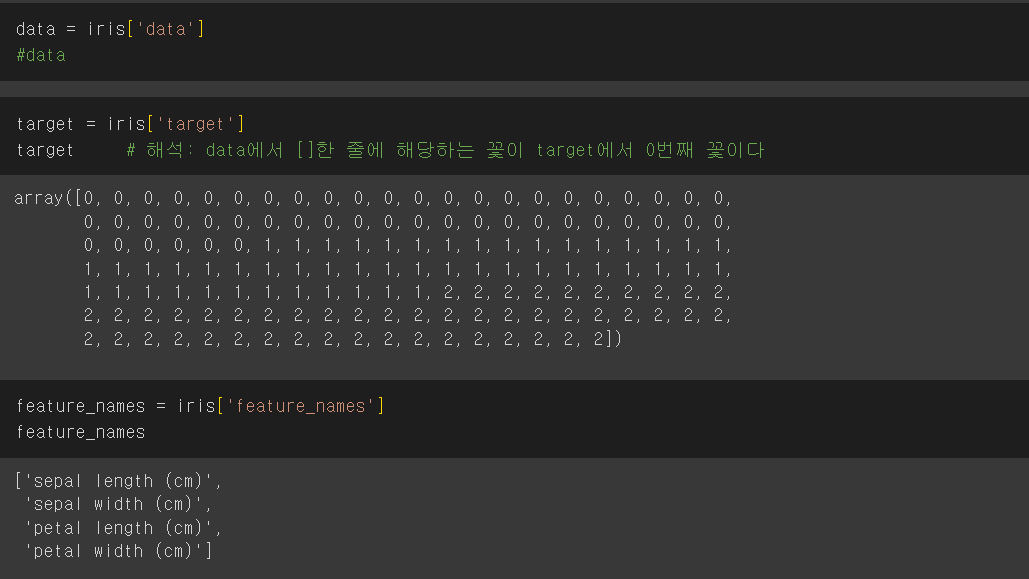1029x579 pixels.
Task: Click output 'sepal width (cm)'
Action: click(117, 504)
